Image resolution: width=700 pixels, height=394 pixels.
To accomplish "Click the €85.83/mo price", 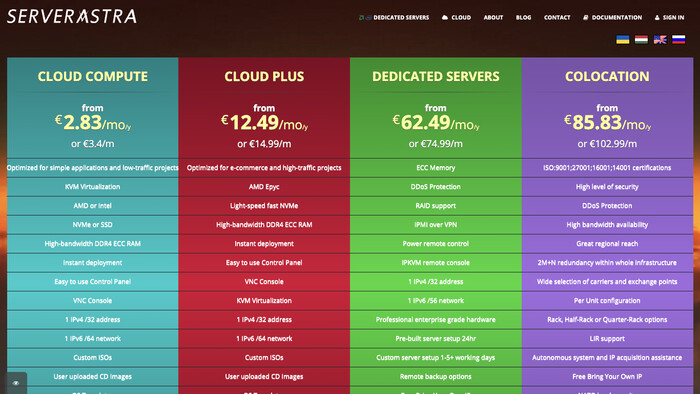I will 607,123.
